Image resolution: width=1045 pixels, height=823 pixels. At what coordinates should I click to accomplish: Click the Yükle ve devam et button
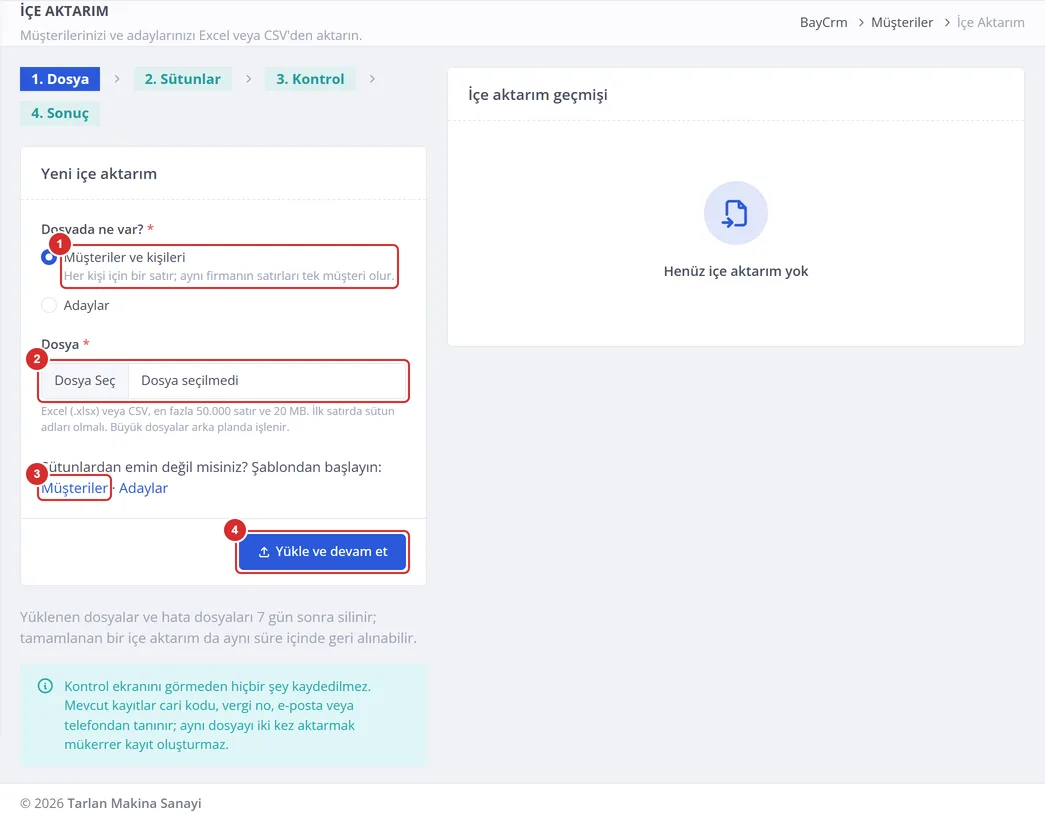[x=323, y=552]
